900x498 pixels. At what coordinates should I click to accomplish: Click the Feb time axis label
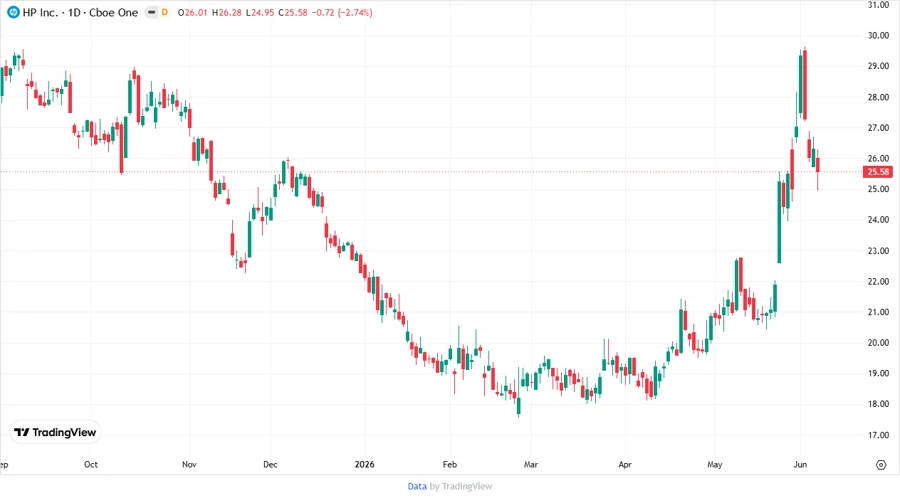449,465
